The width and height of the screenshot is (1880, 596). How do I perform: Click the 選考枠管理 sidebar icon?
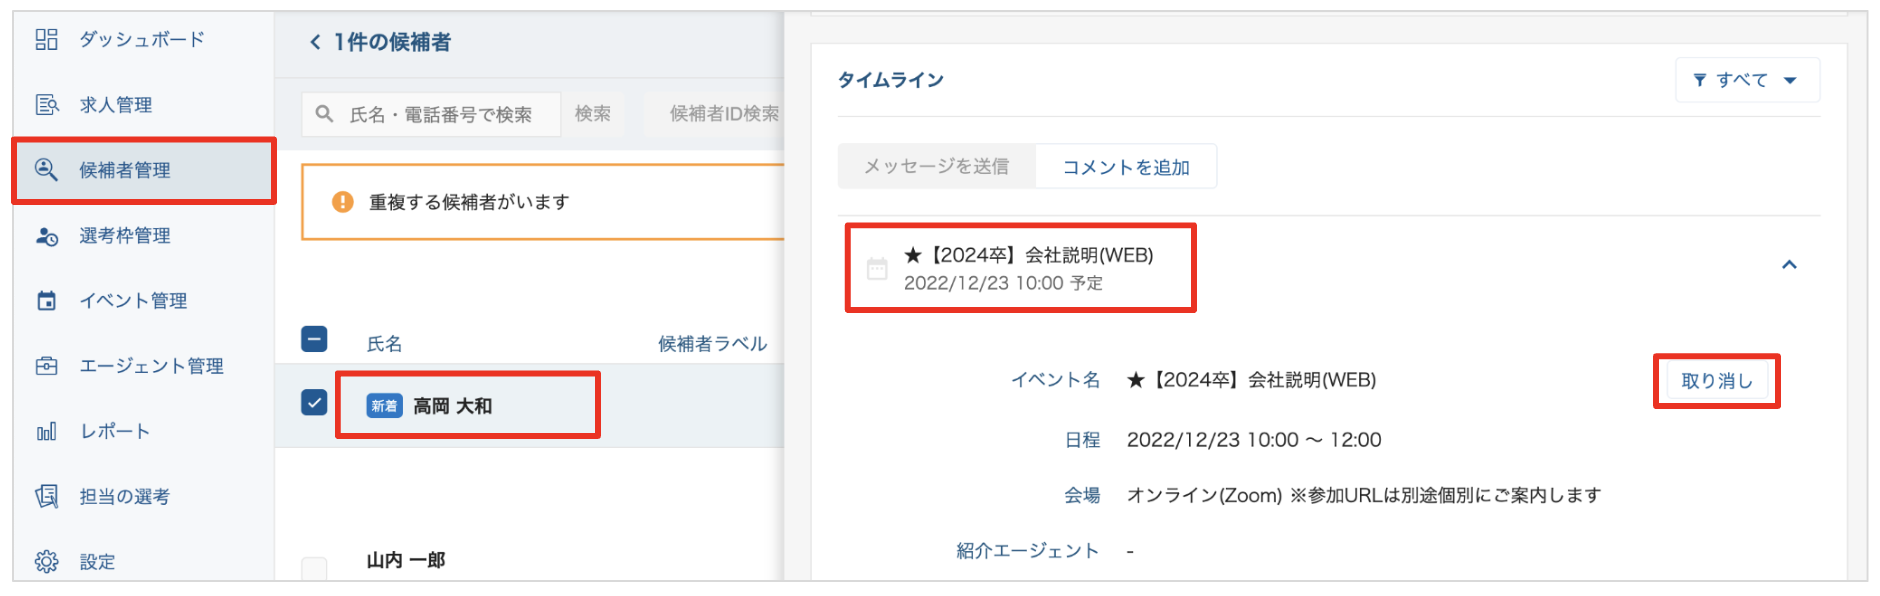[46, 236]
